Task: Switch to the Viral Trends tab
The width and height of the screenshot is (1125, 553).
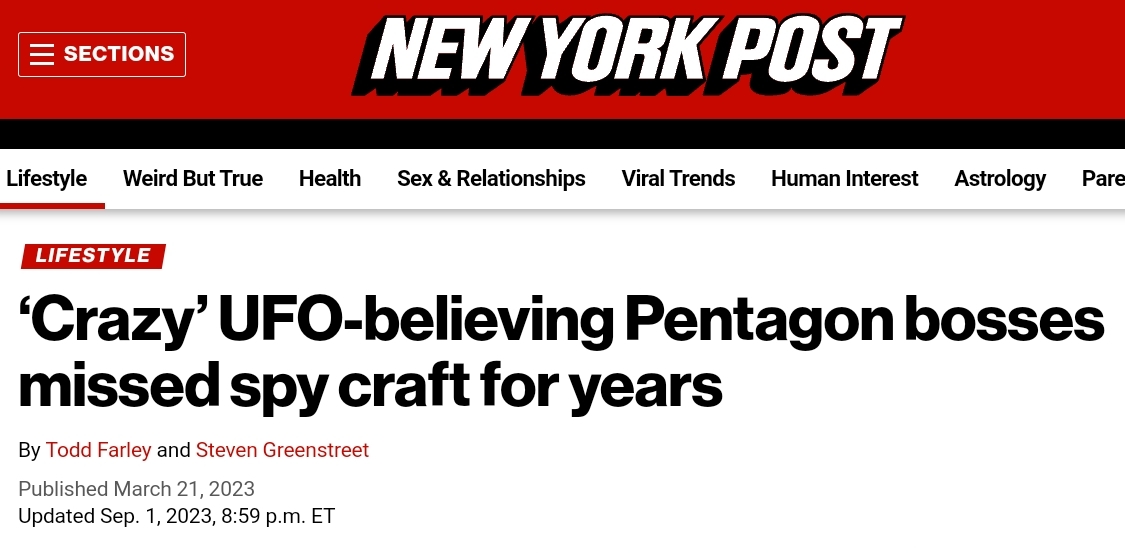Action: click(678, 179)
